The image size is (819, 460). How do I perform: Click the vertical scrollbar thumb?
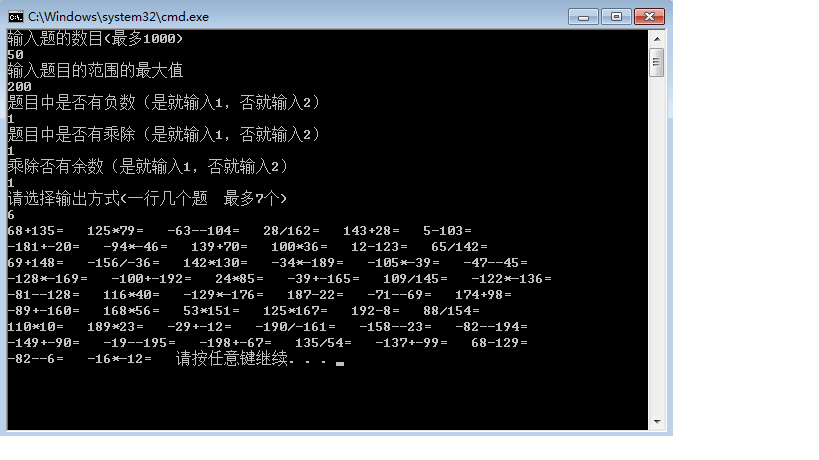(657, 62)
